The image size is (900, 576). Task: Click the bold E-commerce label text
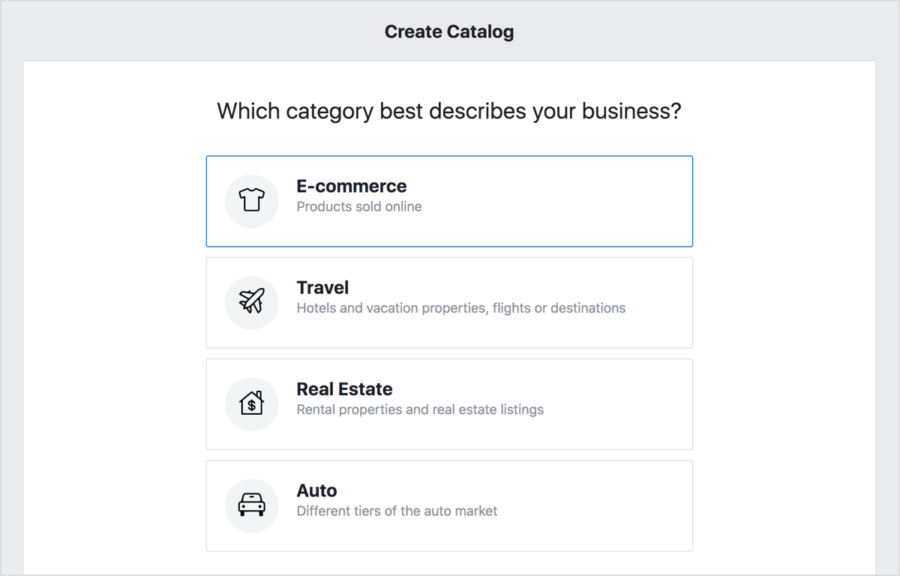coord(351,186)
